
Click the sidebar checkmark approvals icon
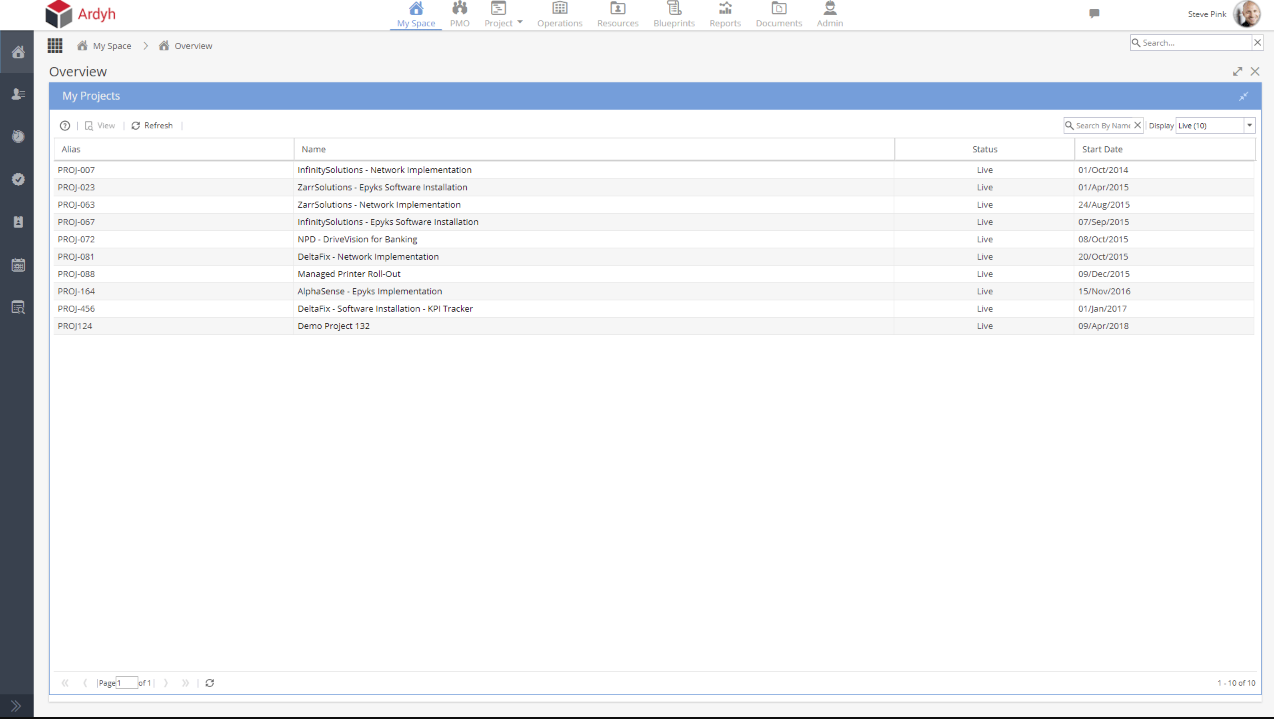click(18, 179)
